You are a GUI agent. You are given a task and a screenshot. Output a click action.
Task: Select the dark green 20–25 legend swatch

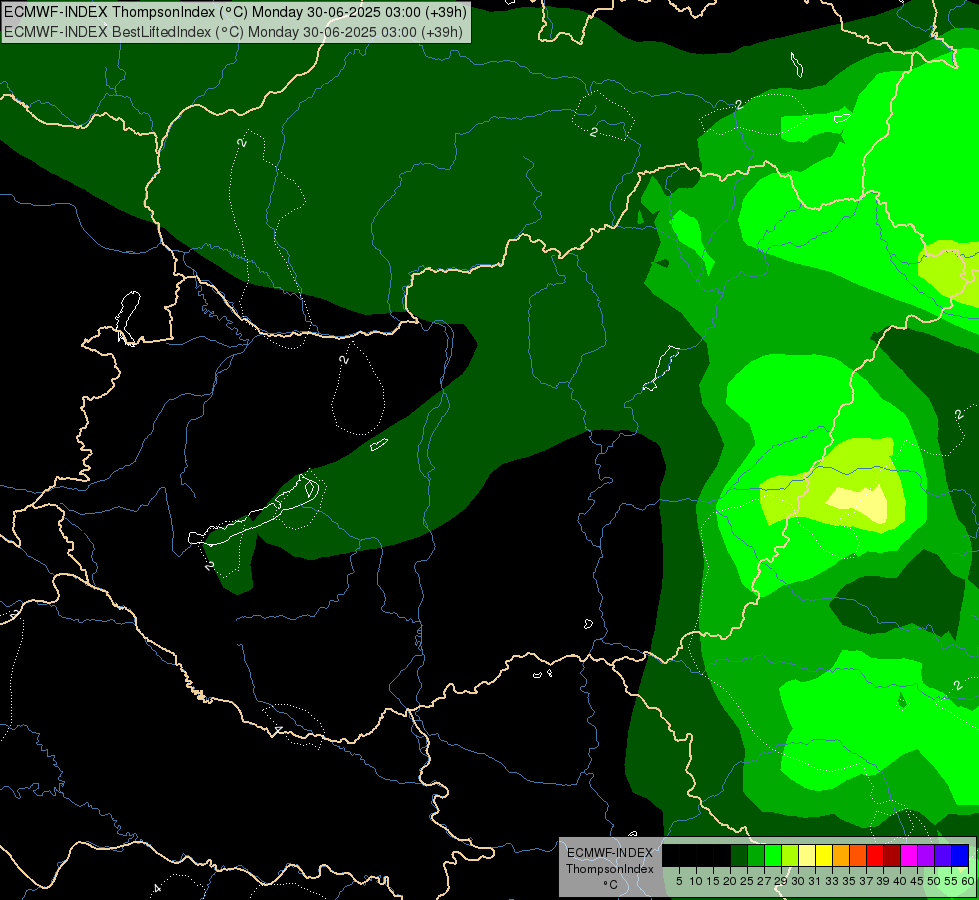(739, 856)
